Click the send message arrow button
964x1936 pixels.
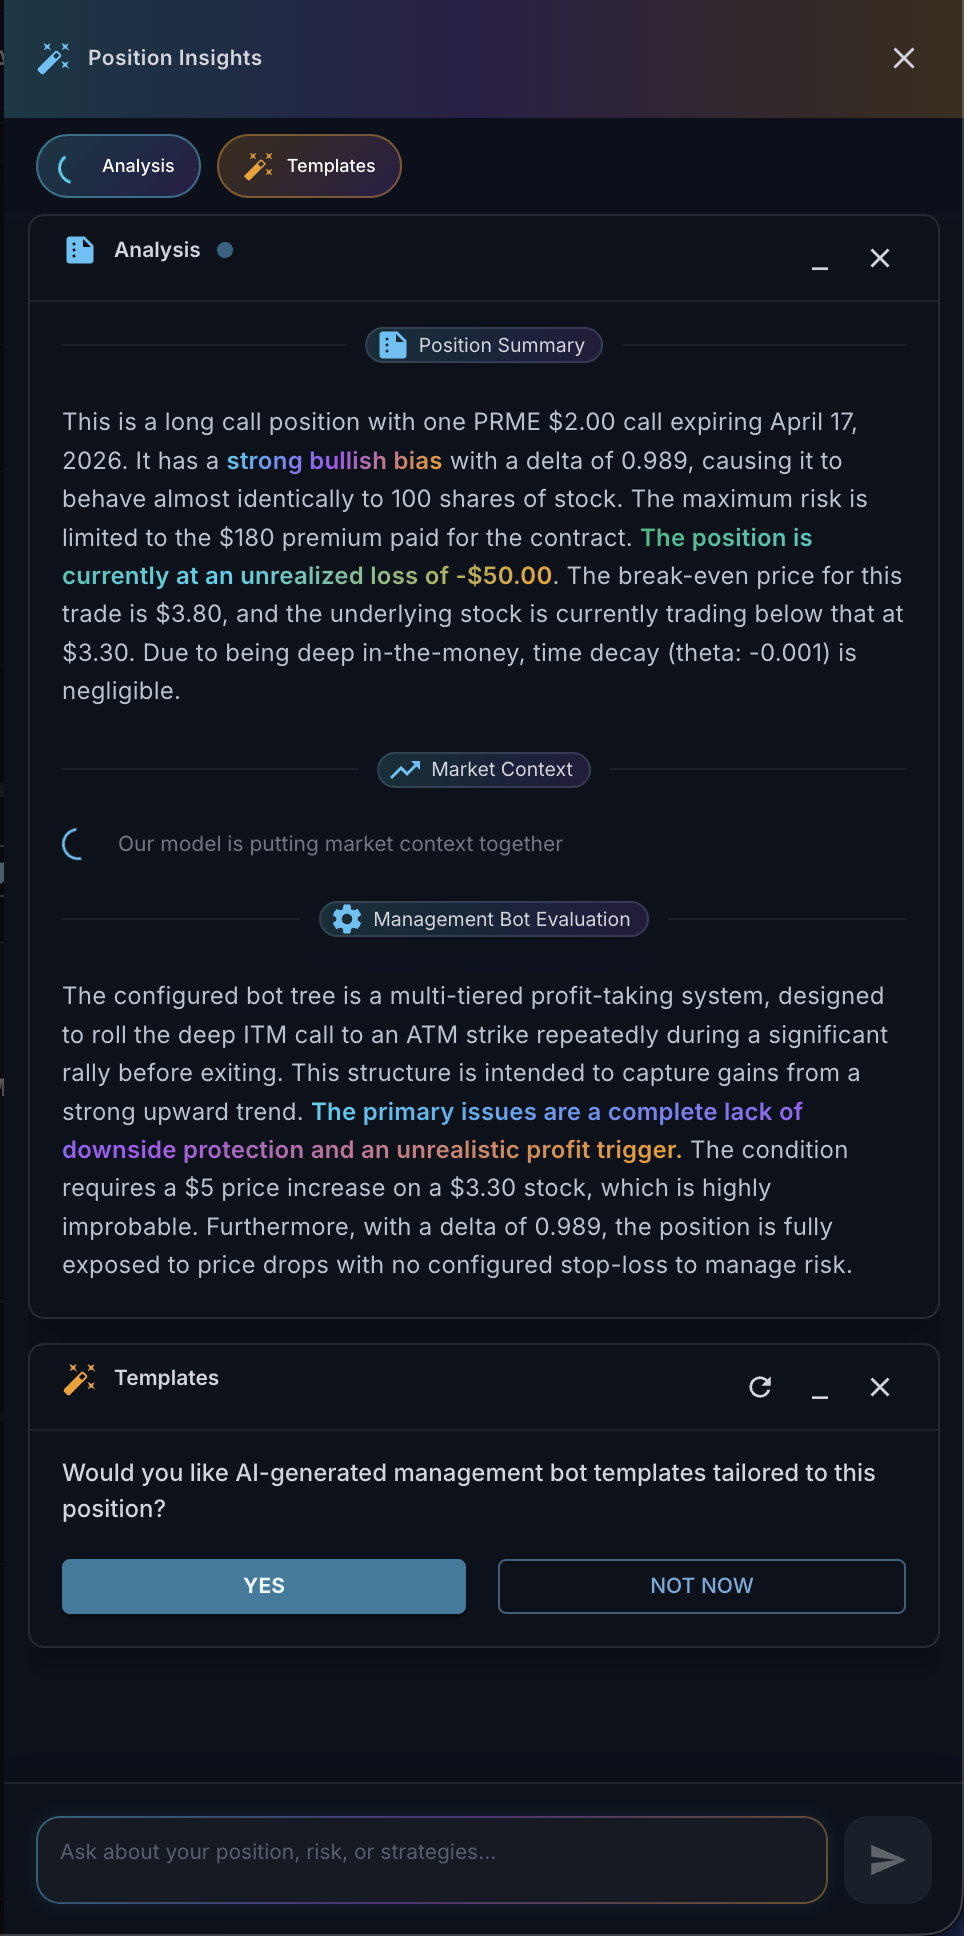tap(887, 1860)
